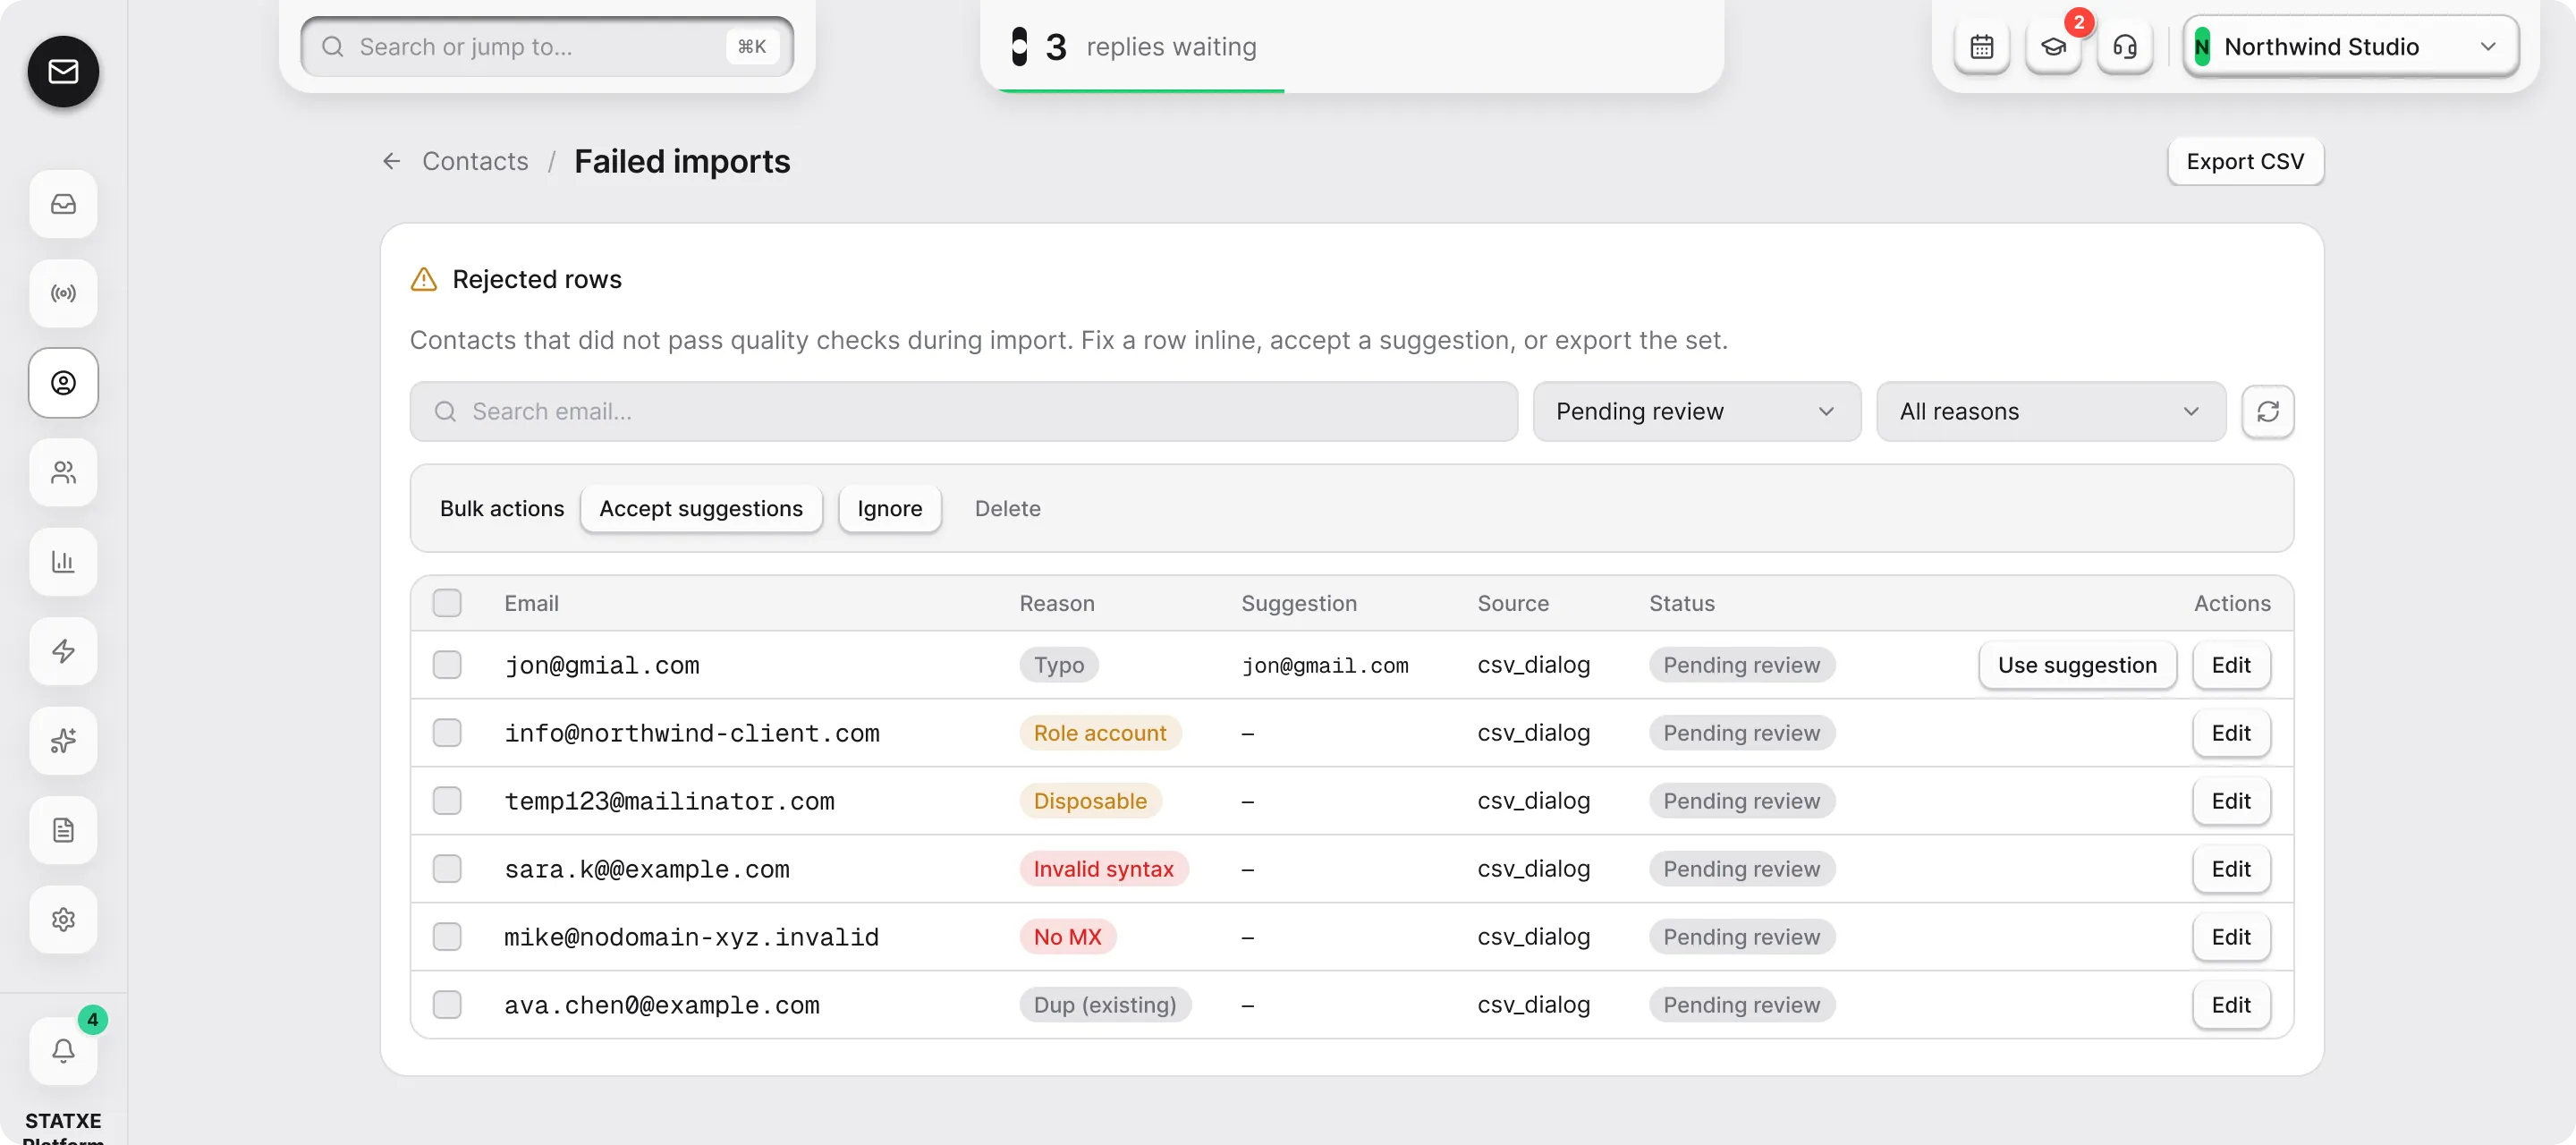2576x1145 pixels.
Task: Open the headset support icon
Action: tap(2125, 47)
